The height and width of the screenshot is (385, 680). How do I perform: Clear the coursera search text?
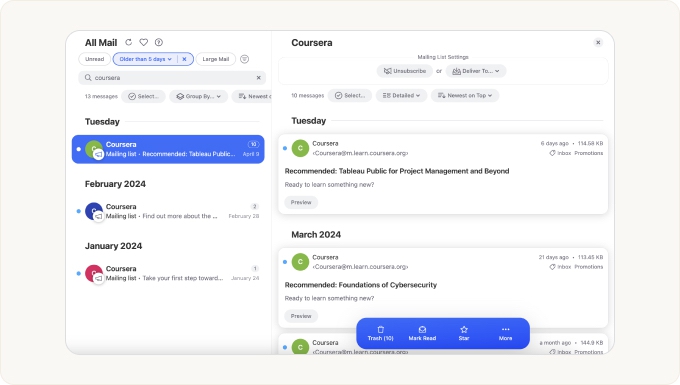[258, 78]
